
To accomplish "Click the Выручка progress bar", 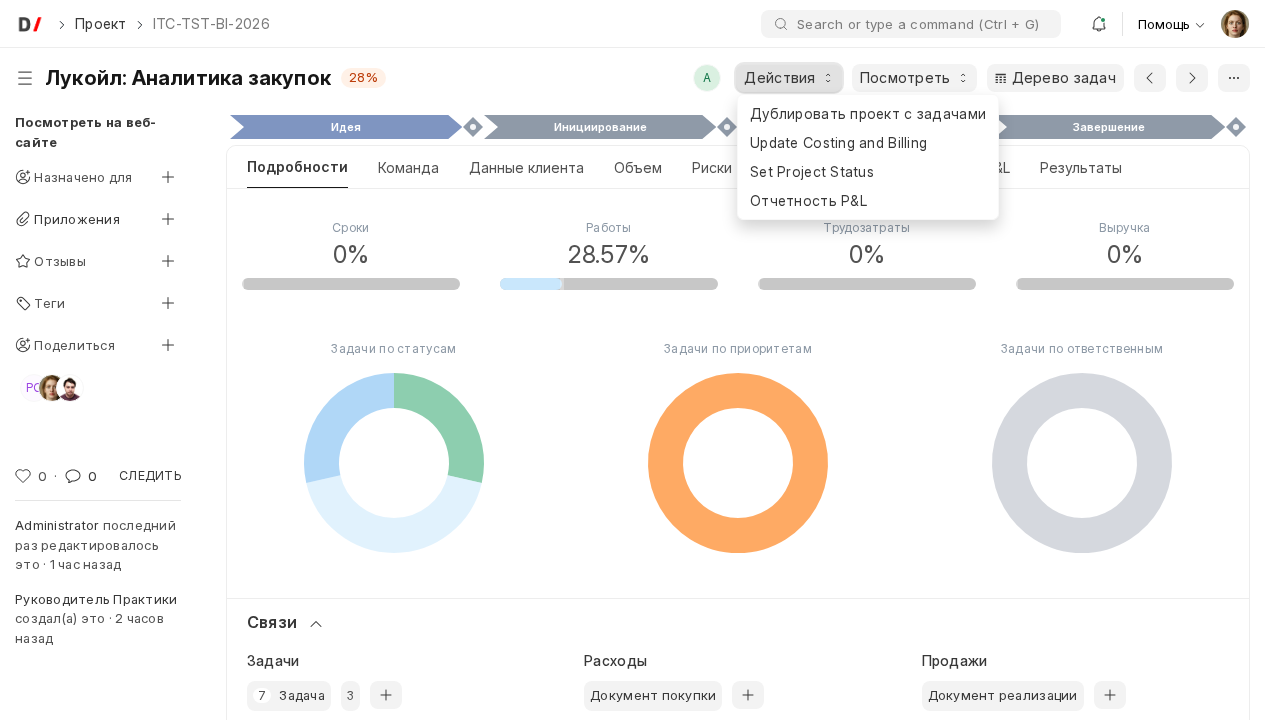I will pyautogui.click(x=1125, y=284).
